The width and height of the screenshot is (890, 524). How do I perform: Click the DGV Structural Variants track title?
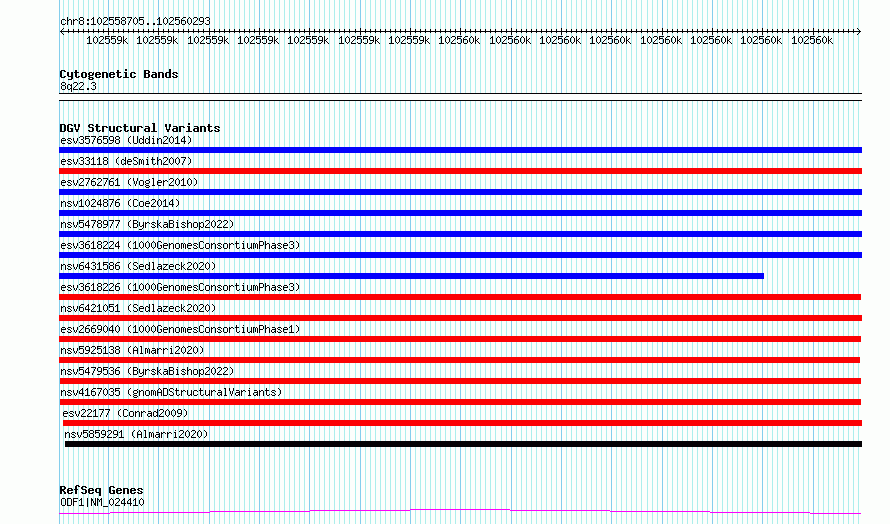click(140, 128)
